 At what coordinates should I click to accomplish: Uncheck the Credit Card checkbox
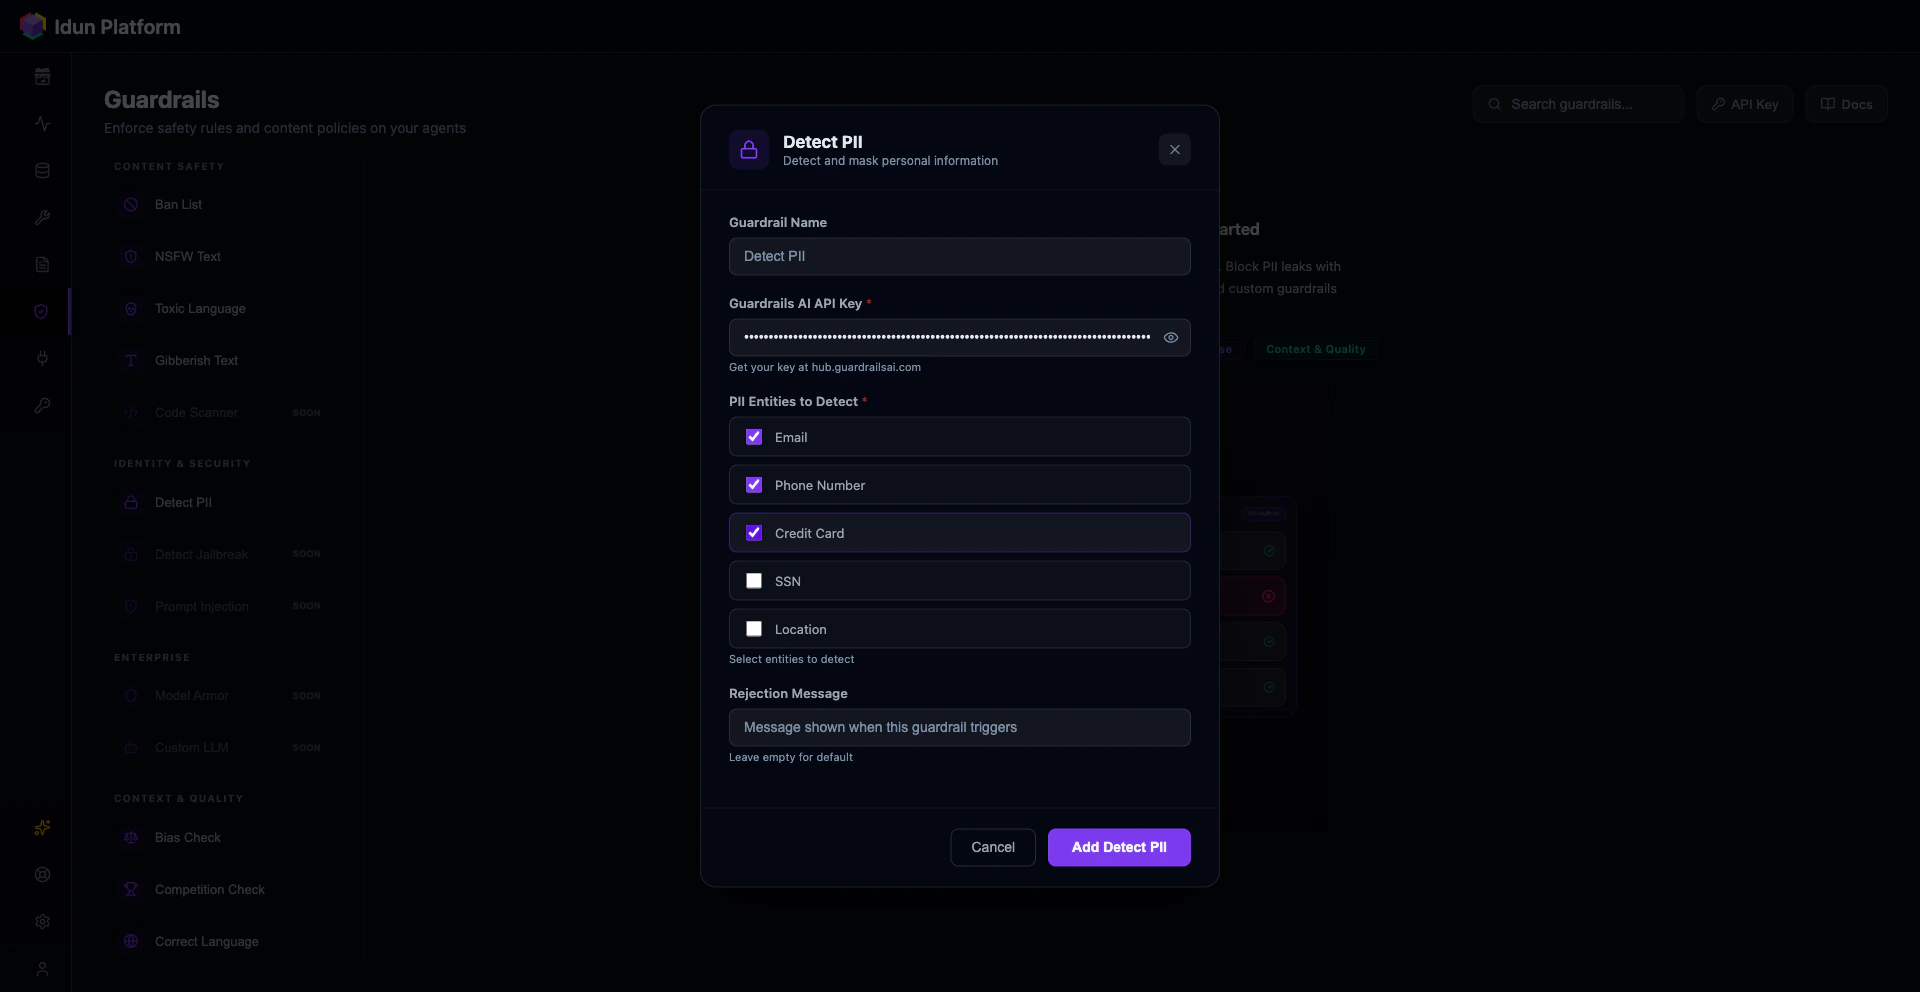pos(754,533)
